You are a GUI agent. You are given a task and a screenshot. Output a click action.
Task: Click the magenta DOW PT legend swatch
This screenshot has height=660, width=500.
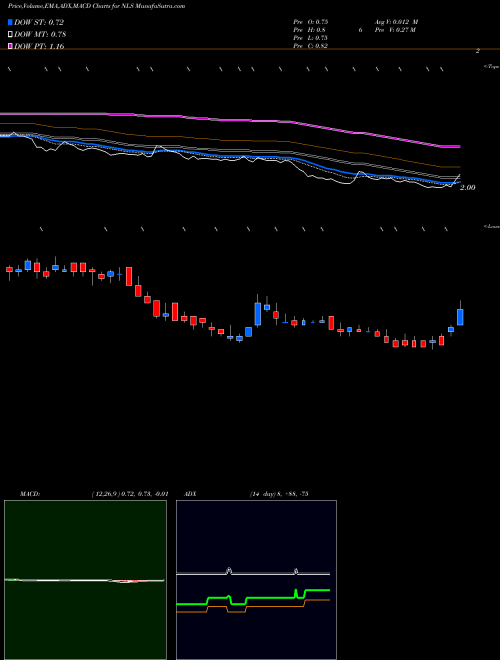[x=11, y=46]
